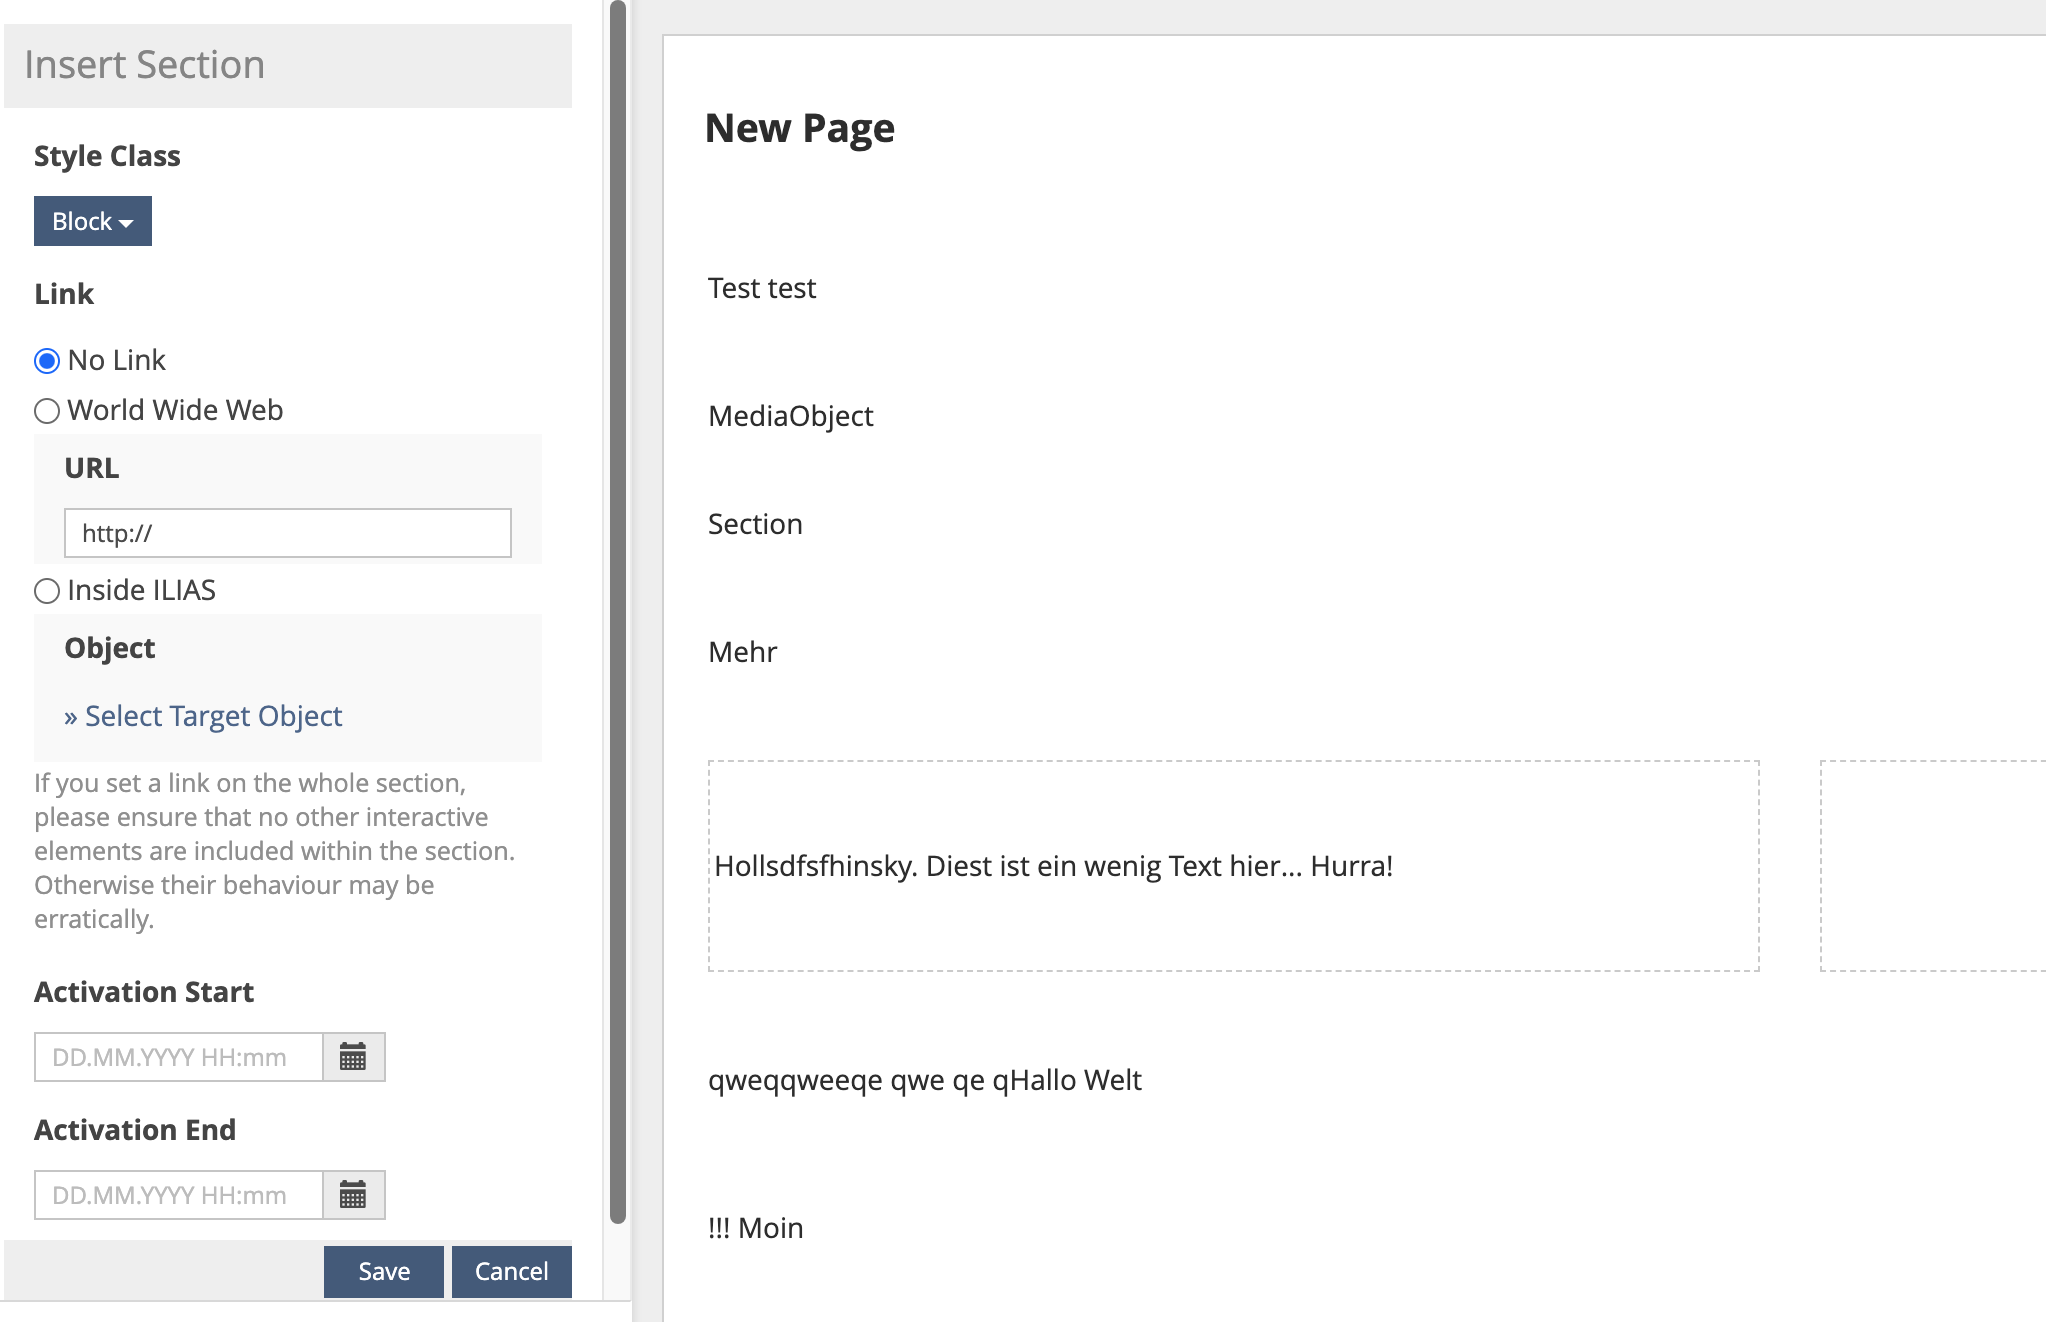
Task: Open the Activation End calendar picker
Action: tap(353, 1195)
